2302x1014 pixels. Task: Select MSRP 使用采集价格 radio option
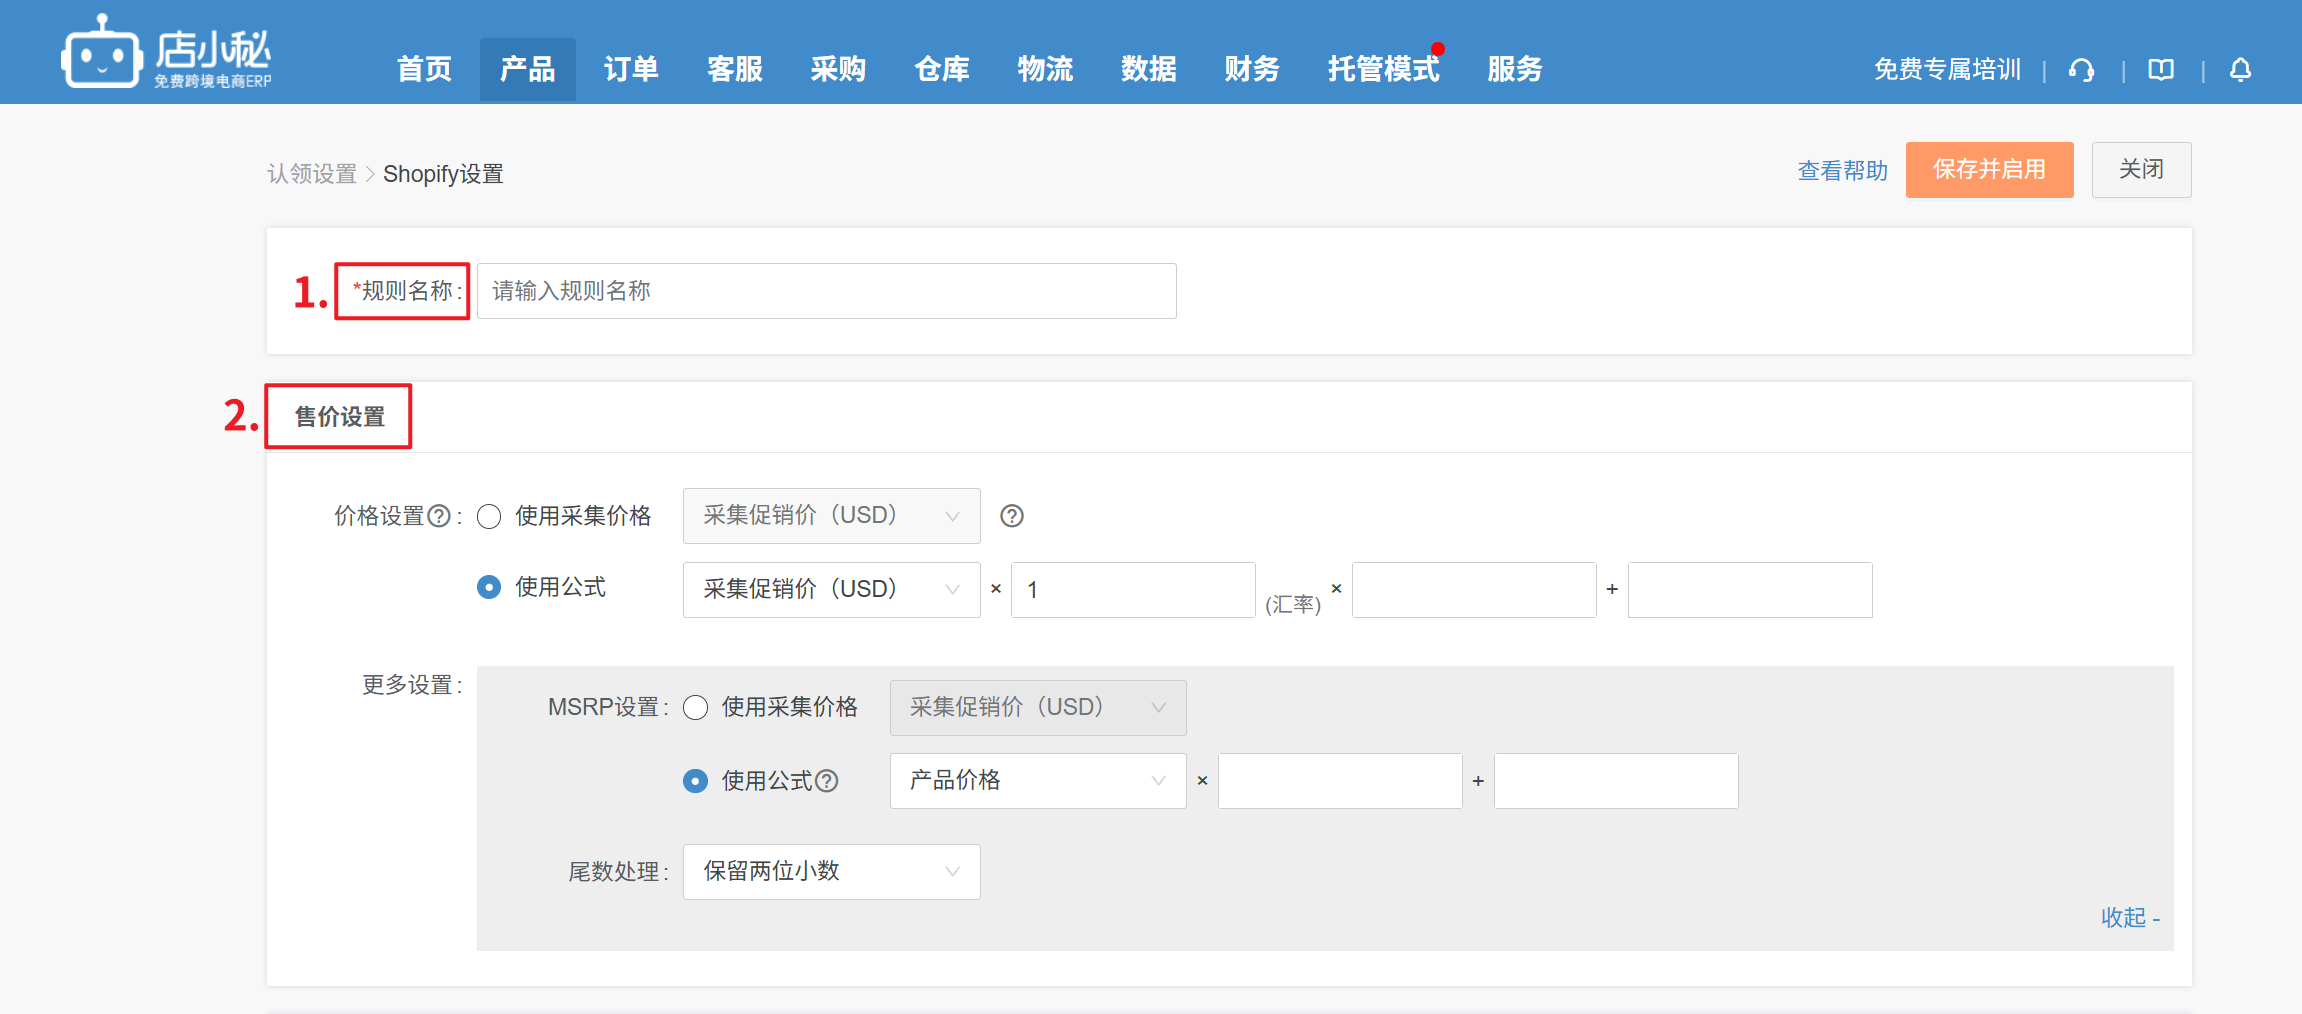[696, 708]
